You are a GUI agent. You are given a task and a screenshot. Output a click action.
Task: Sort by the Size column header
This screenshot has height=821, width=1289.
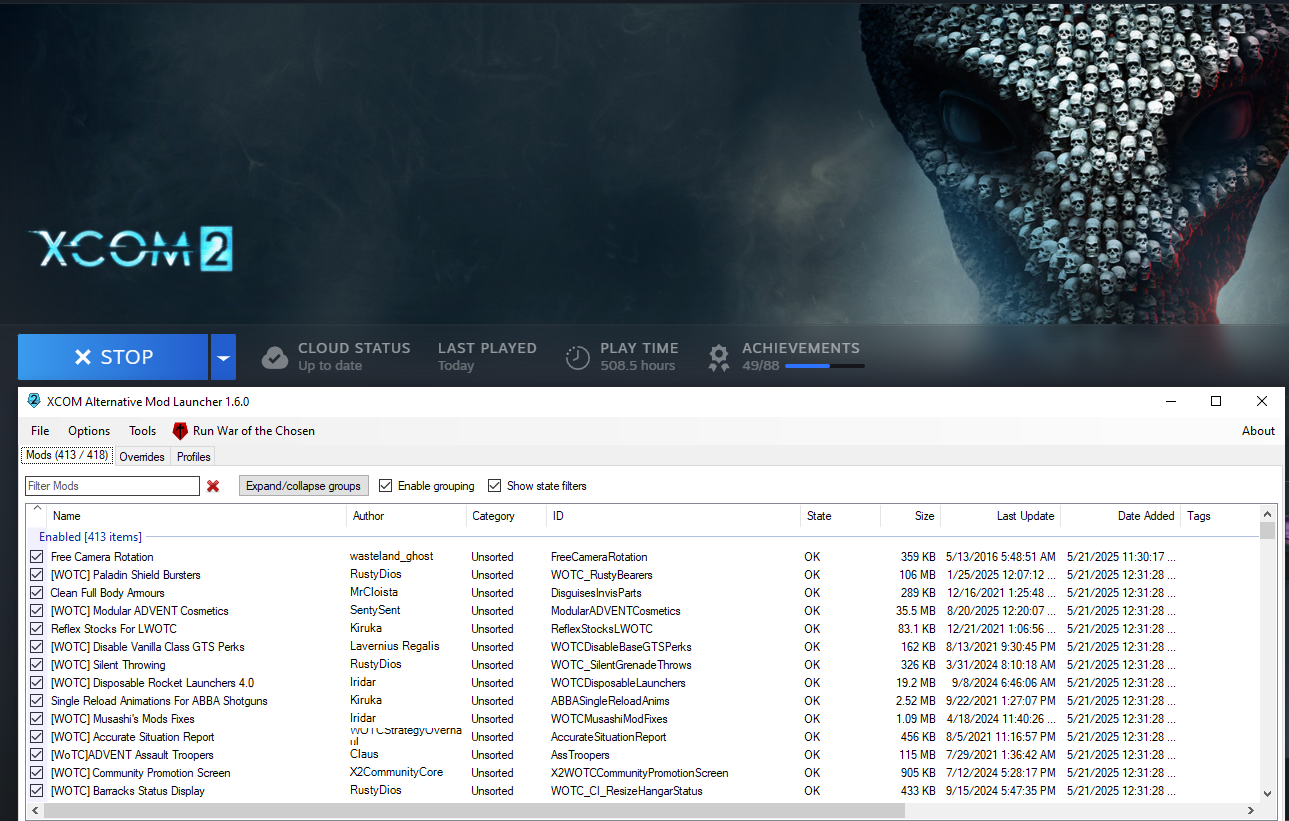(x=910, y=516)
